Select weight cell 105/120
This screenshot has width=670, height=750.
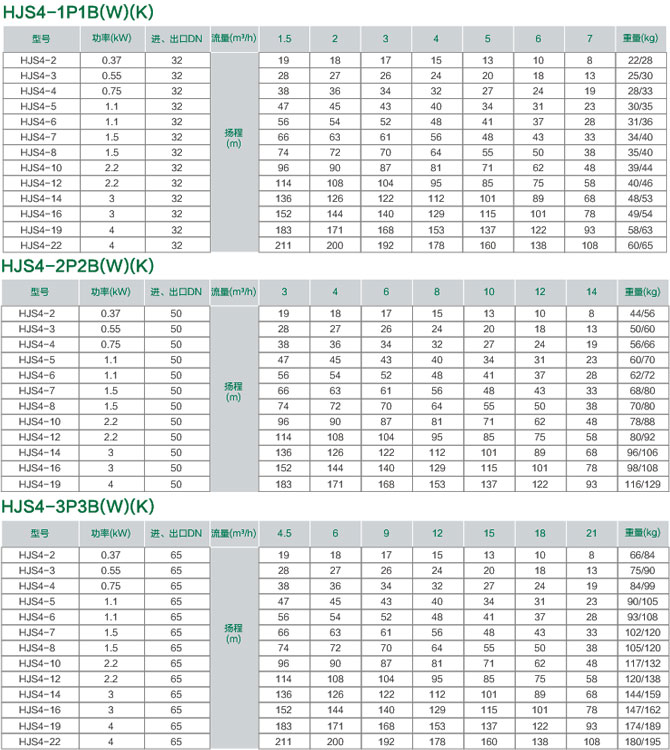642,648
